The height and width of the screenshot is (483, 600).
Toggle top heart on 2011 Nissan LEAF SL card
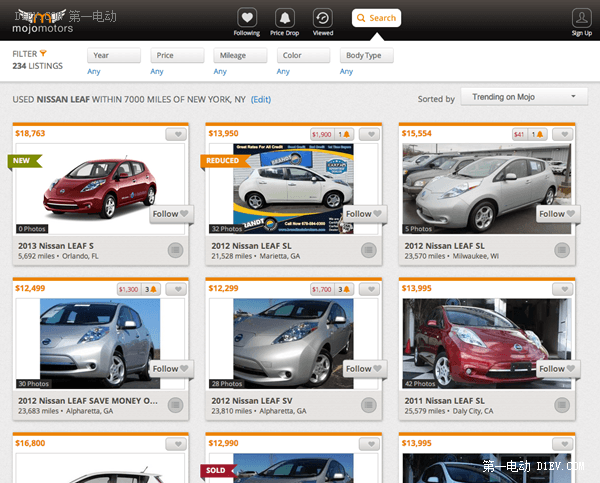[x=562, y=289]
